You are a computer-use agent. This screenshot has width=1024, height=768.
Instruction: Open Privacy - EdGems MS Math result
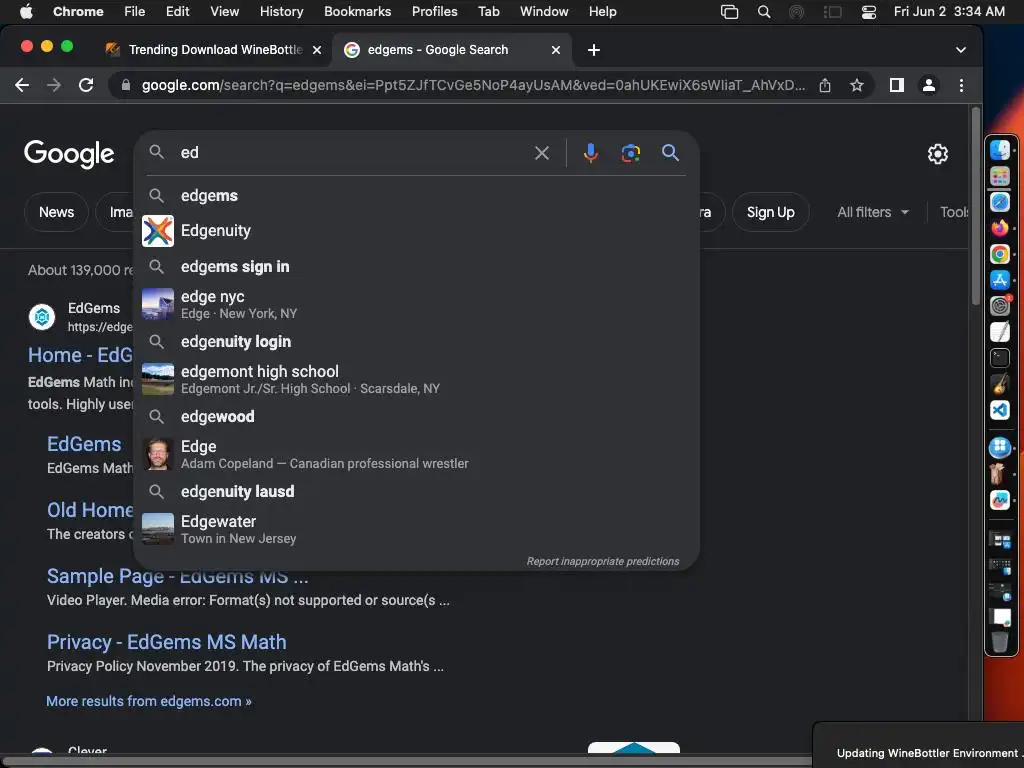(x=167, y=642)
